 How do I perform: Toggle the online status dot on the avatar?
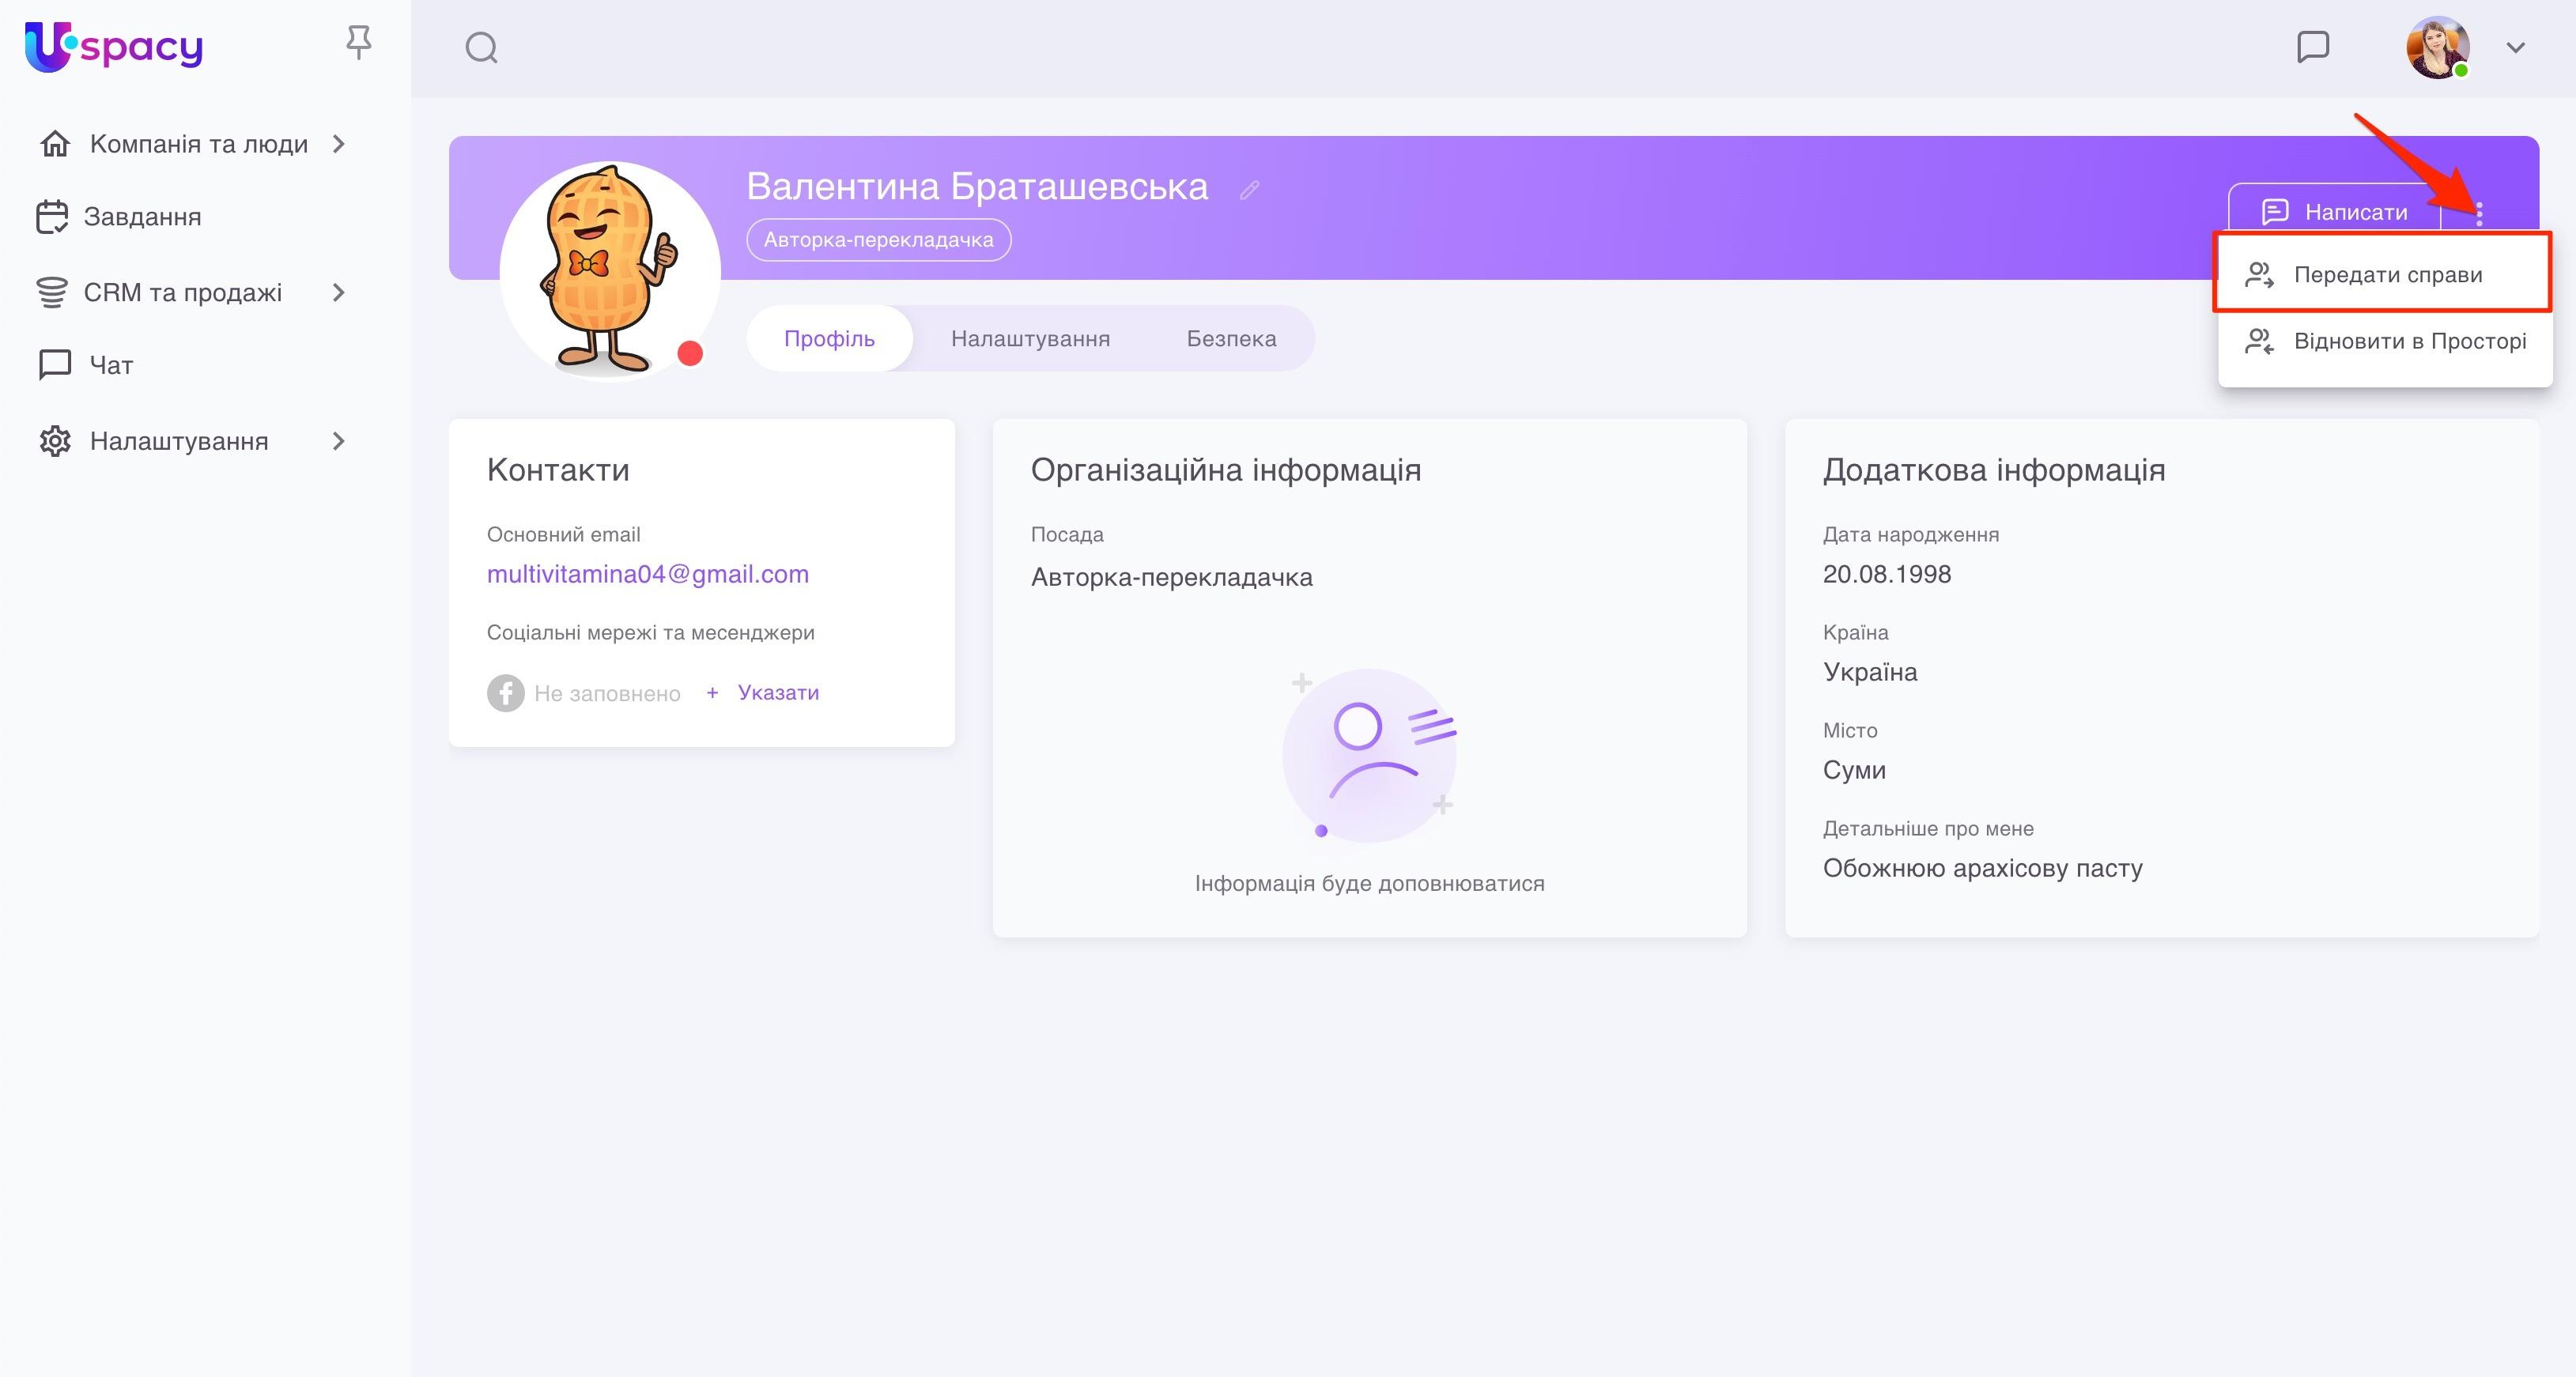[x=690, y=352]
